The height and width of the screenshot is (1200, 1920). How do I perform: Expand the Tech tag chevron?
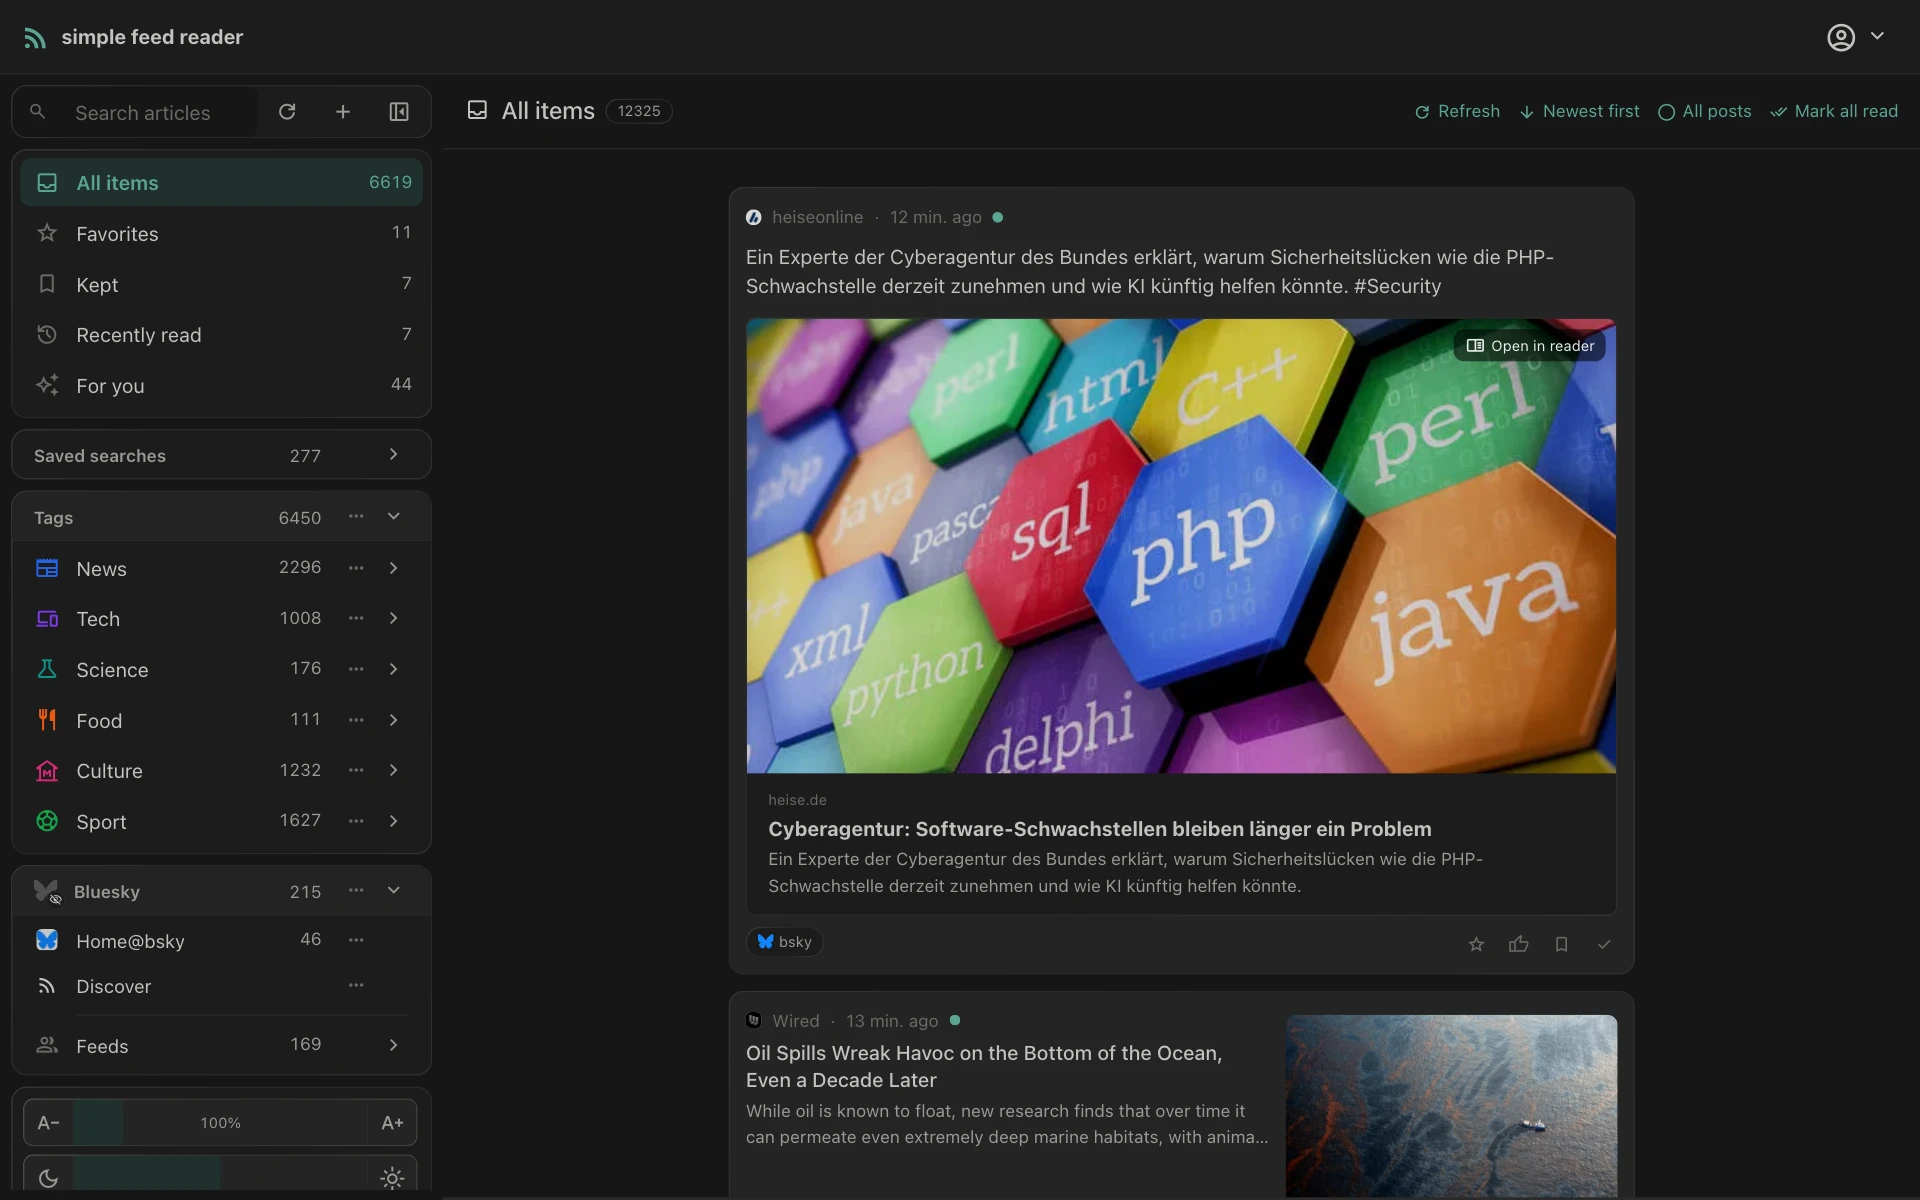(x=394, y=619)
